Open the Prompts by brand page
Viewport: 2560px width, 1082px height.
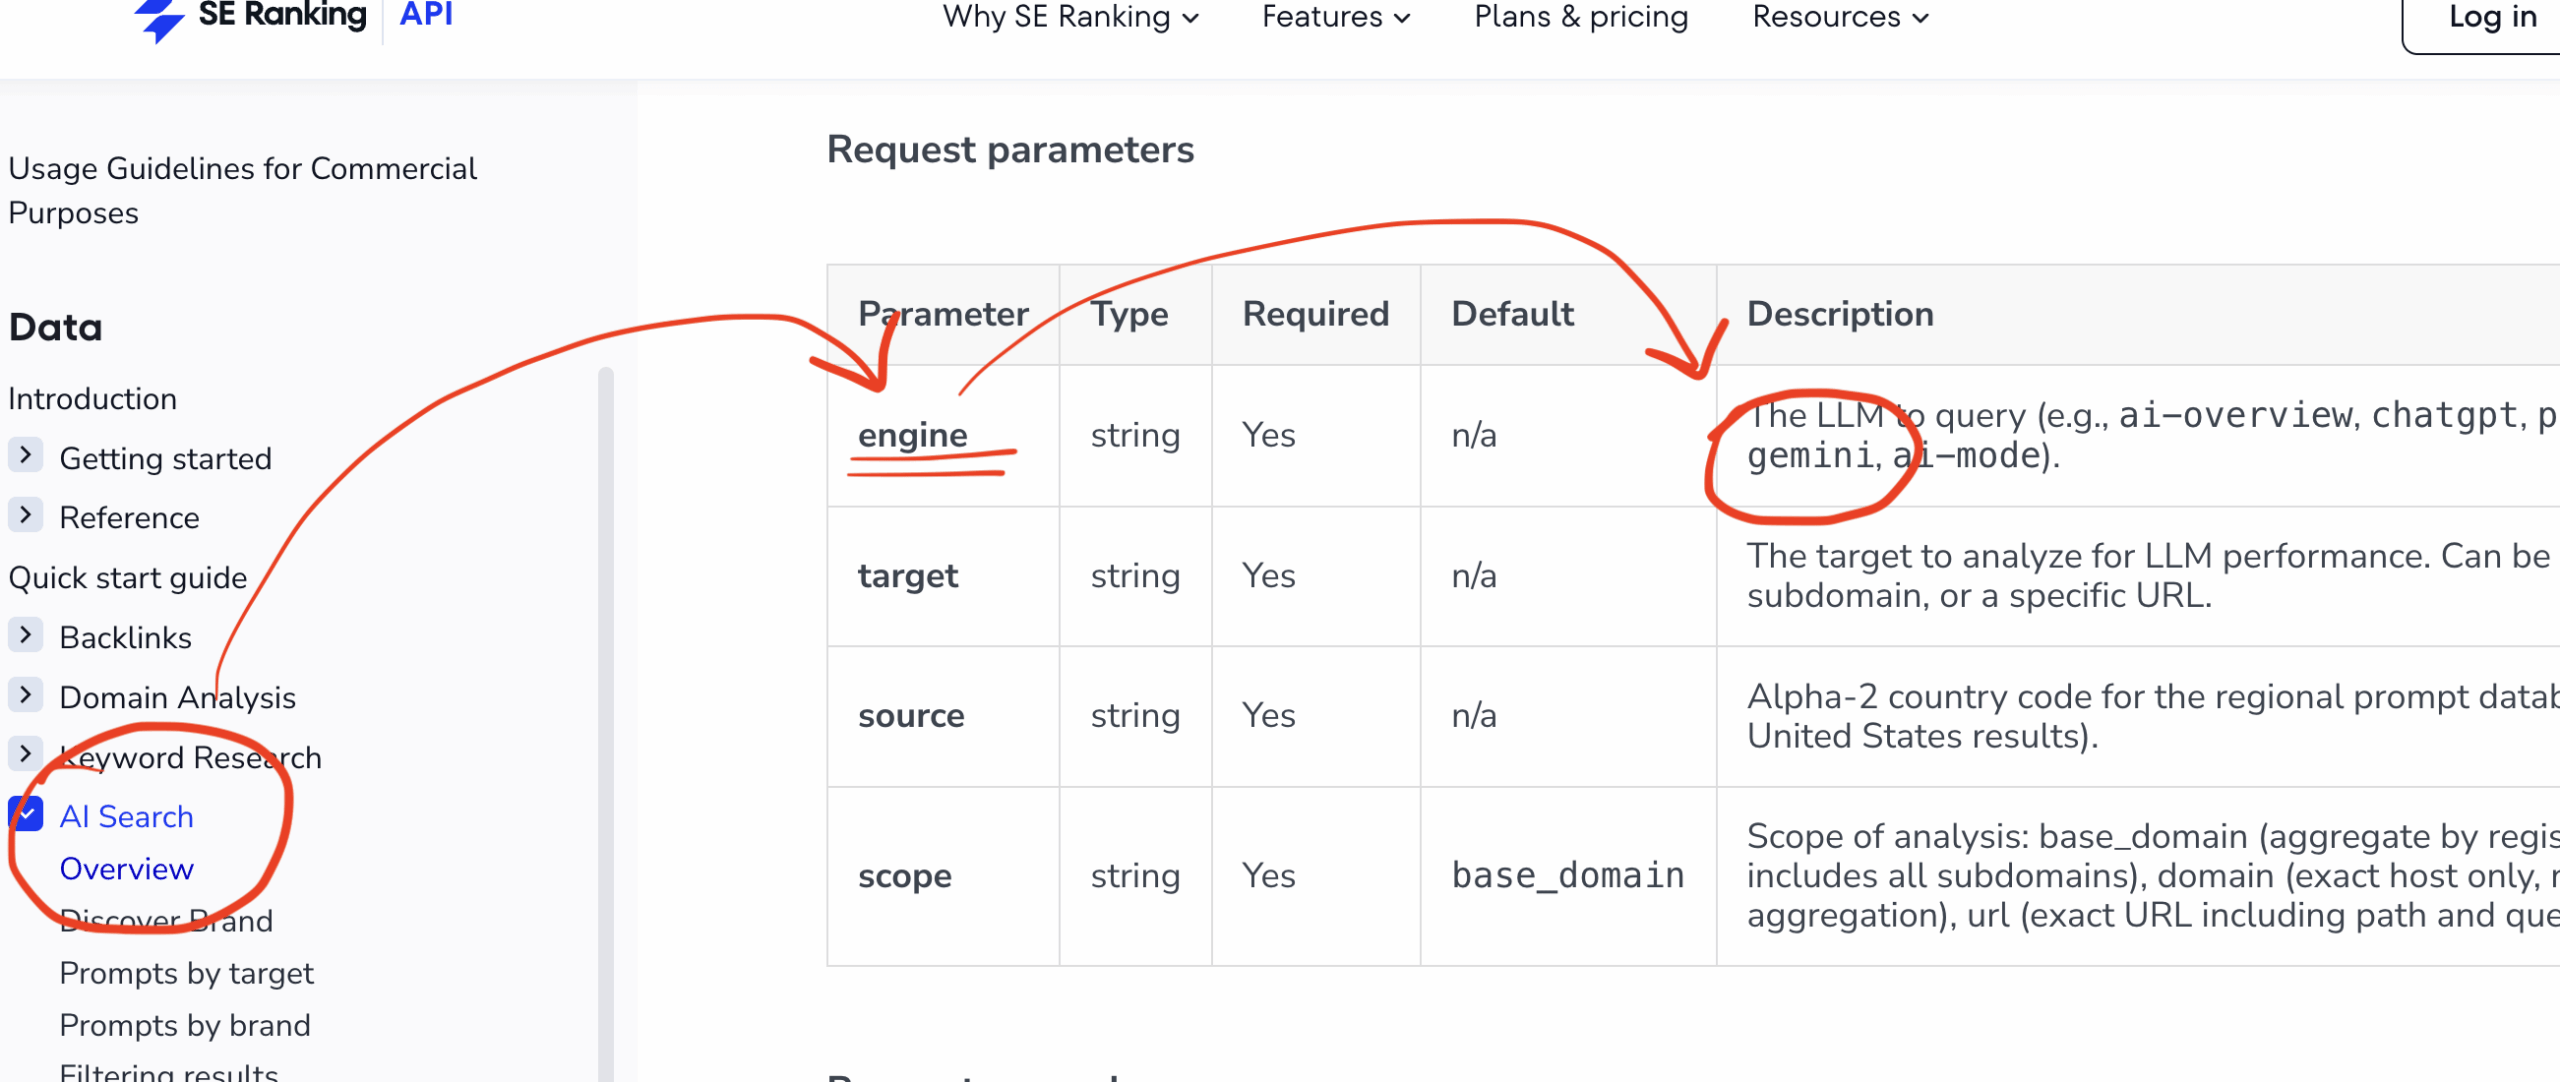click(x=185, y=1025)
